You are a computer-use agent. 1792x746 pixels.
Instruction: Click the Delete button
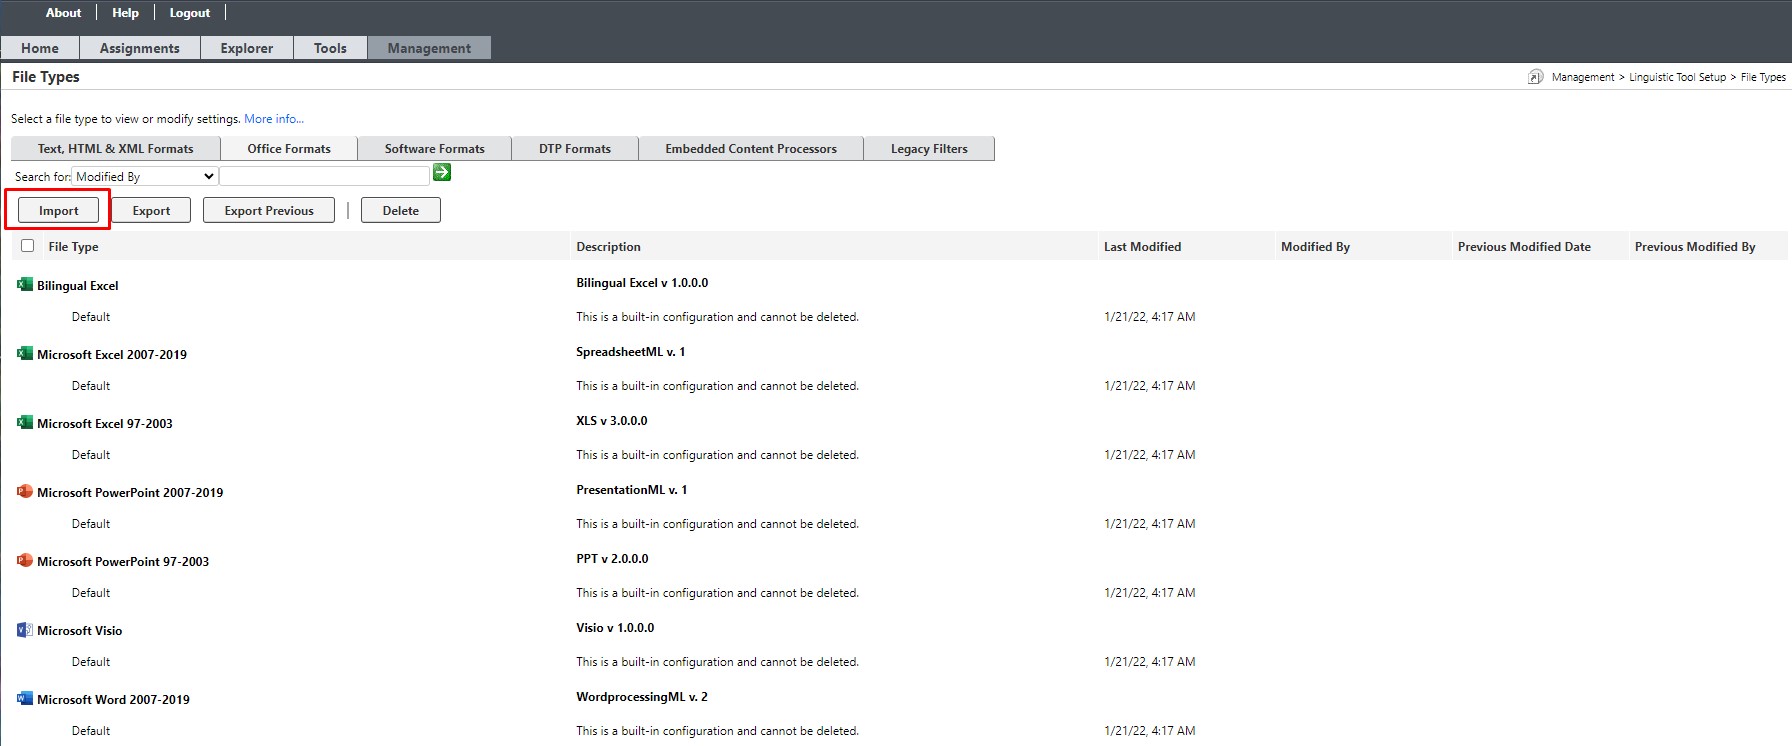(x=401, y=210)
